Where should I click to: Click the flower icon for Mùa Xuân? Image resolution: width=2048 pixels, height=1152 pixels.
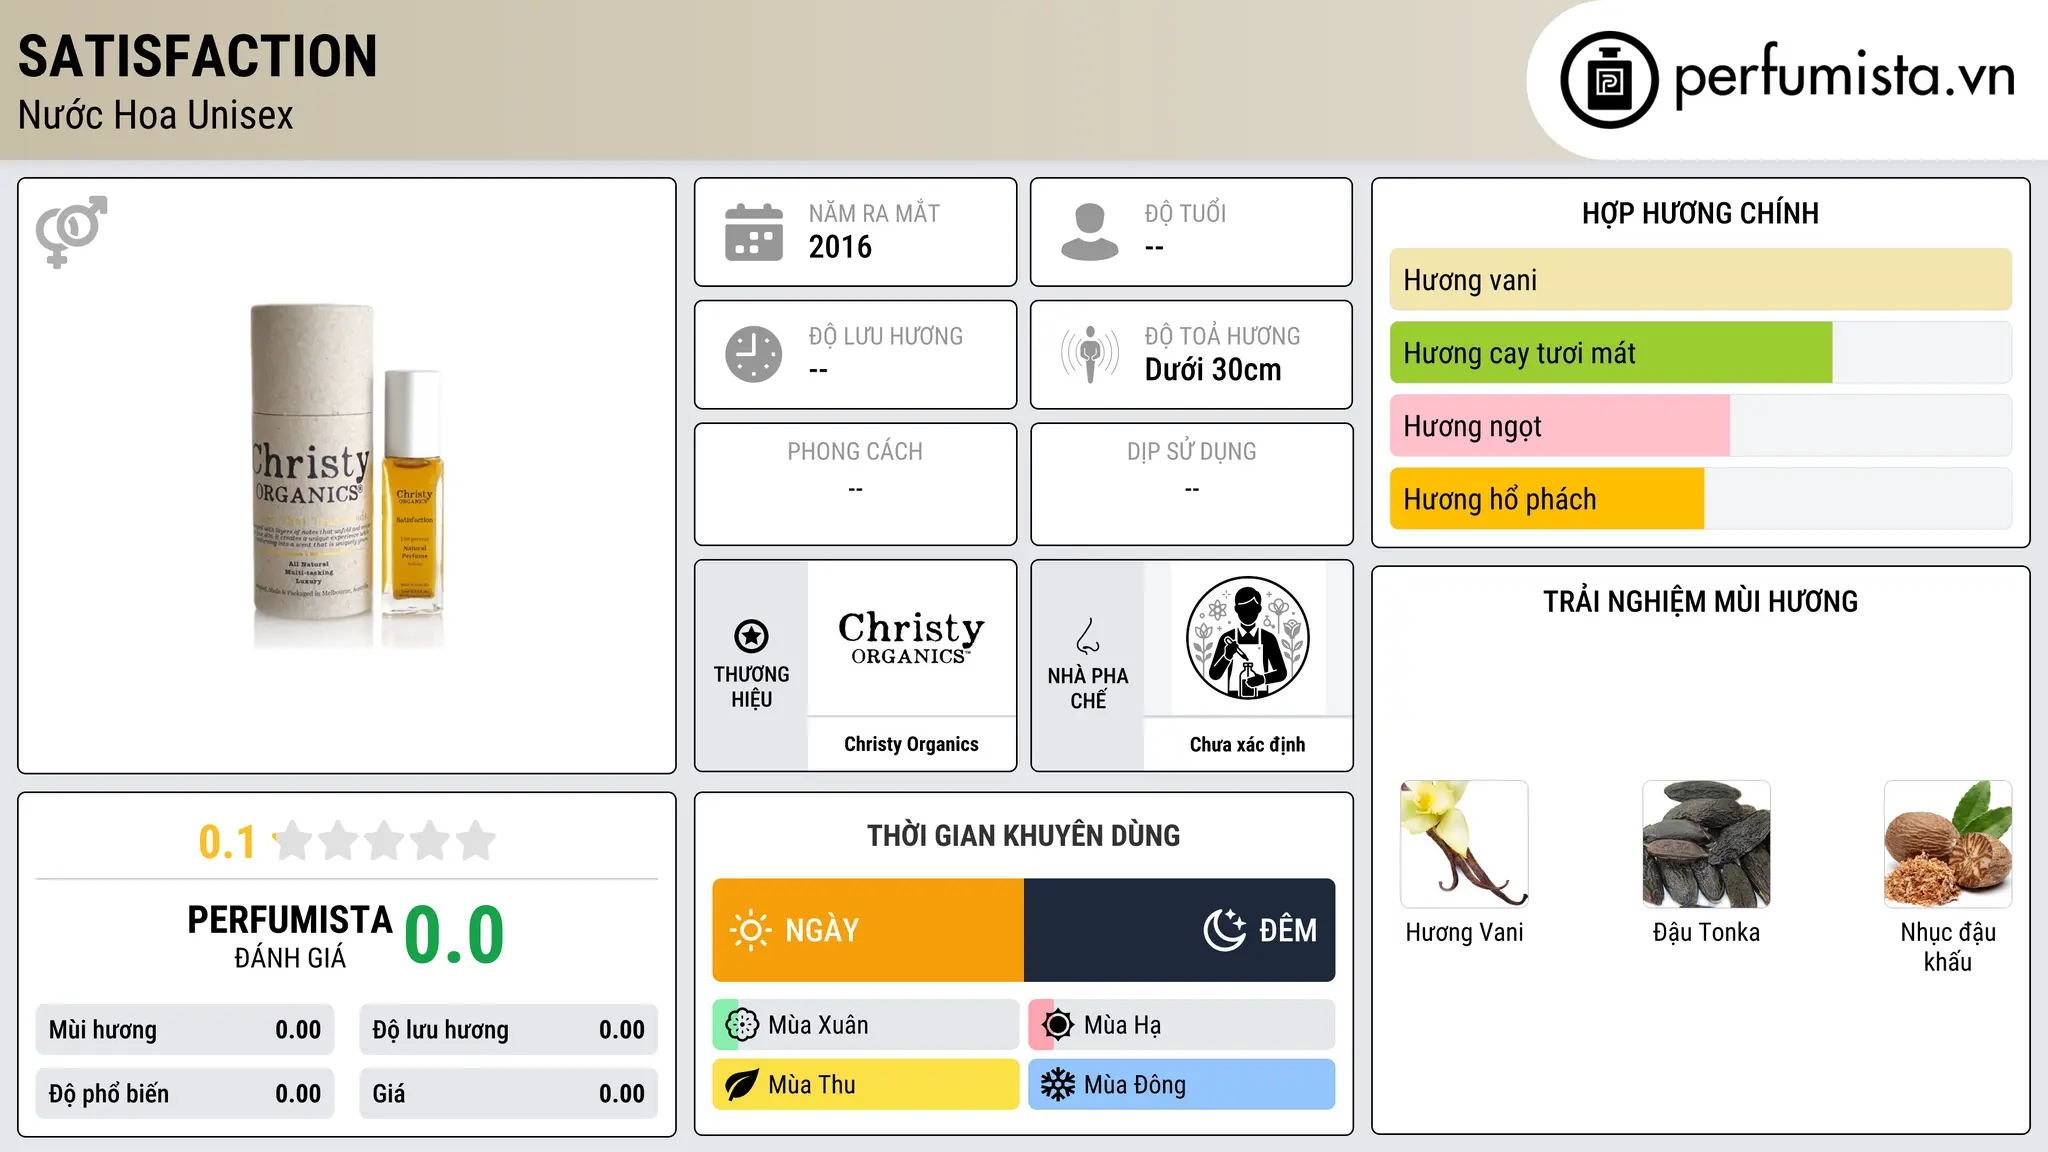pyautogui.click(x=742, y=1025)
